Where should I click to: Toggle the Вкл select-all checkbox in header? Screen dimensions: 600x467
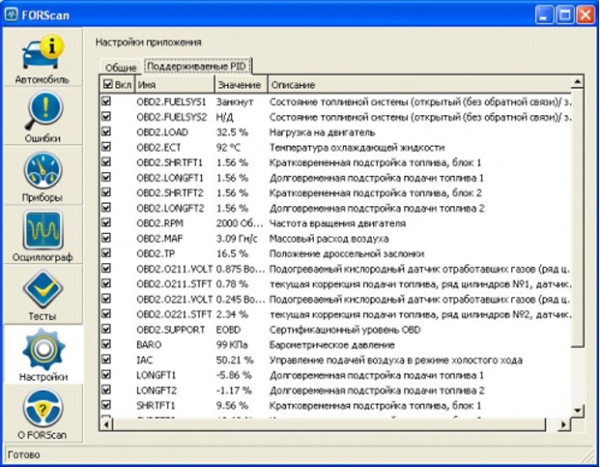pyautogui.click(x=108, y=87)
